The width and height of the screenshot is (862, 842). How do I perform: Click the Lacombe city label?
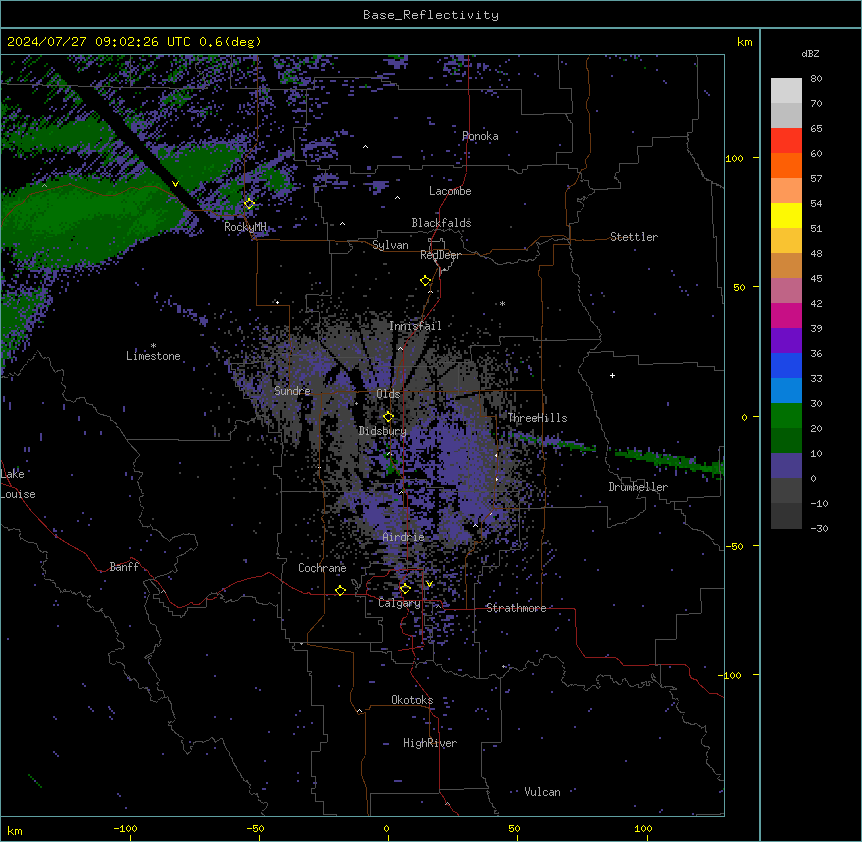point(450,191)
